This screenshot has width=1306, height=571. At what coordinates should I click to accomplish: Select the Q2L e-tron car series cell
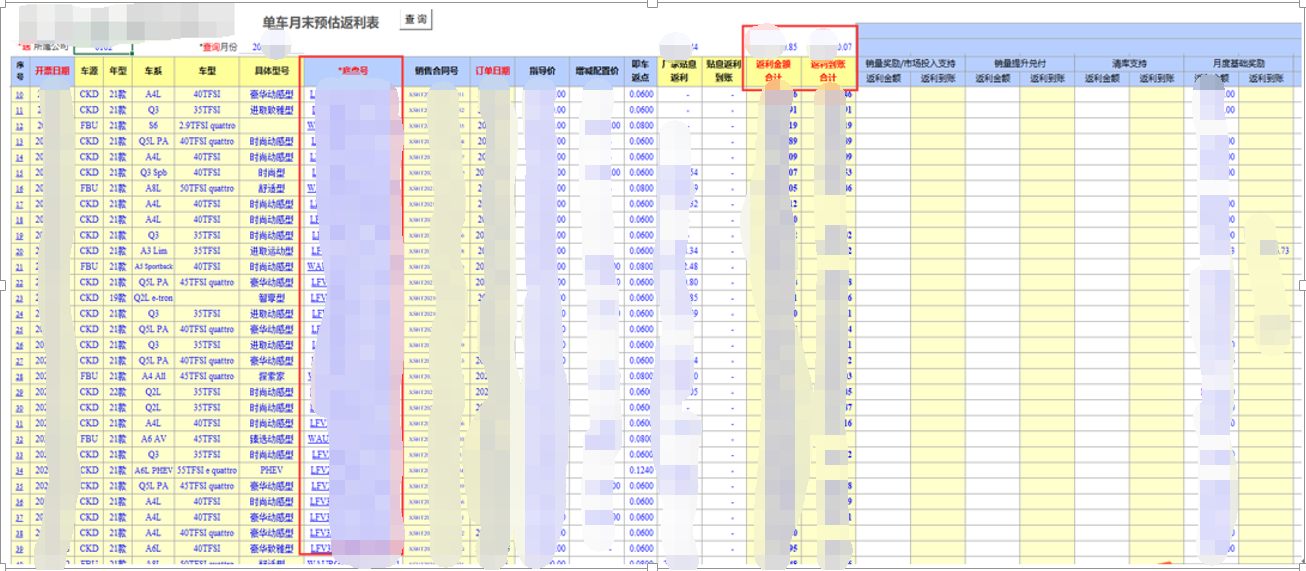click(x=153, y=298)
